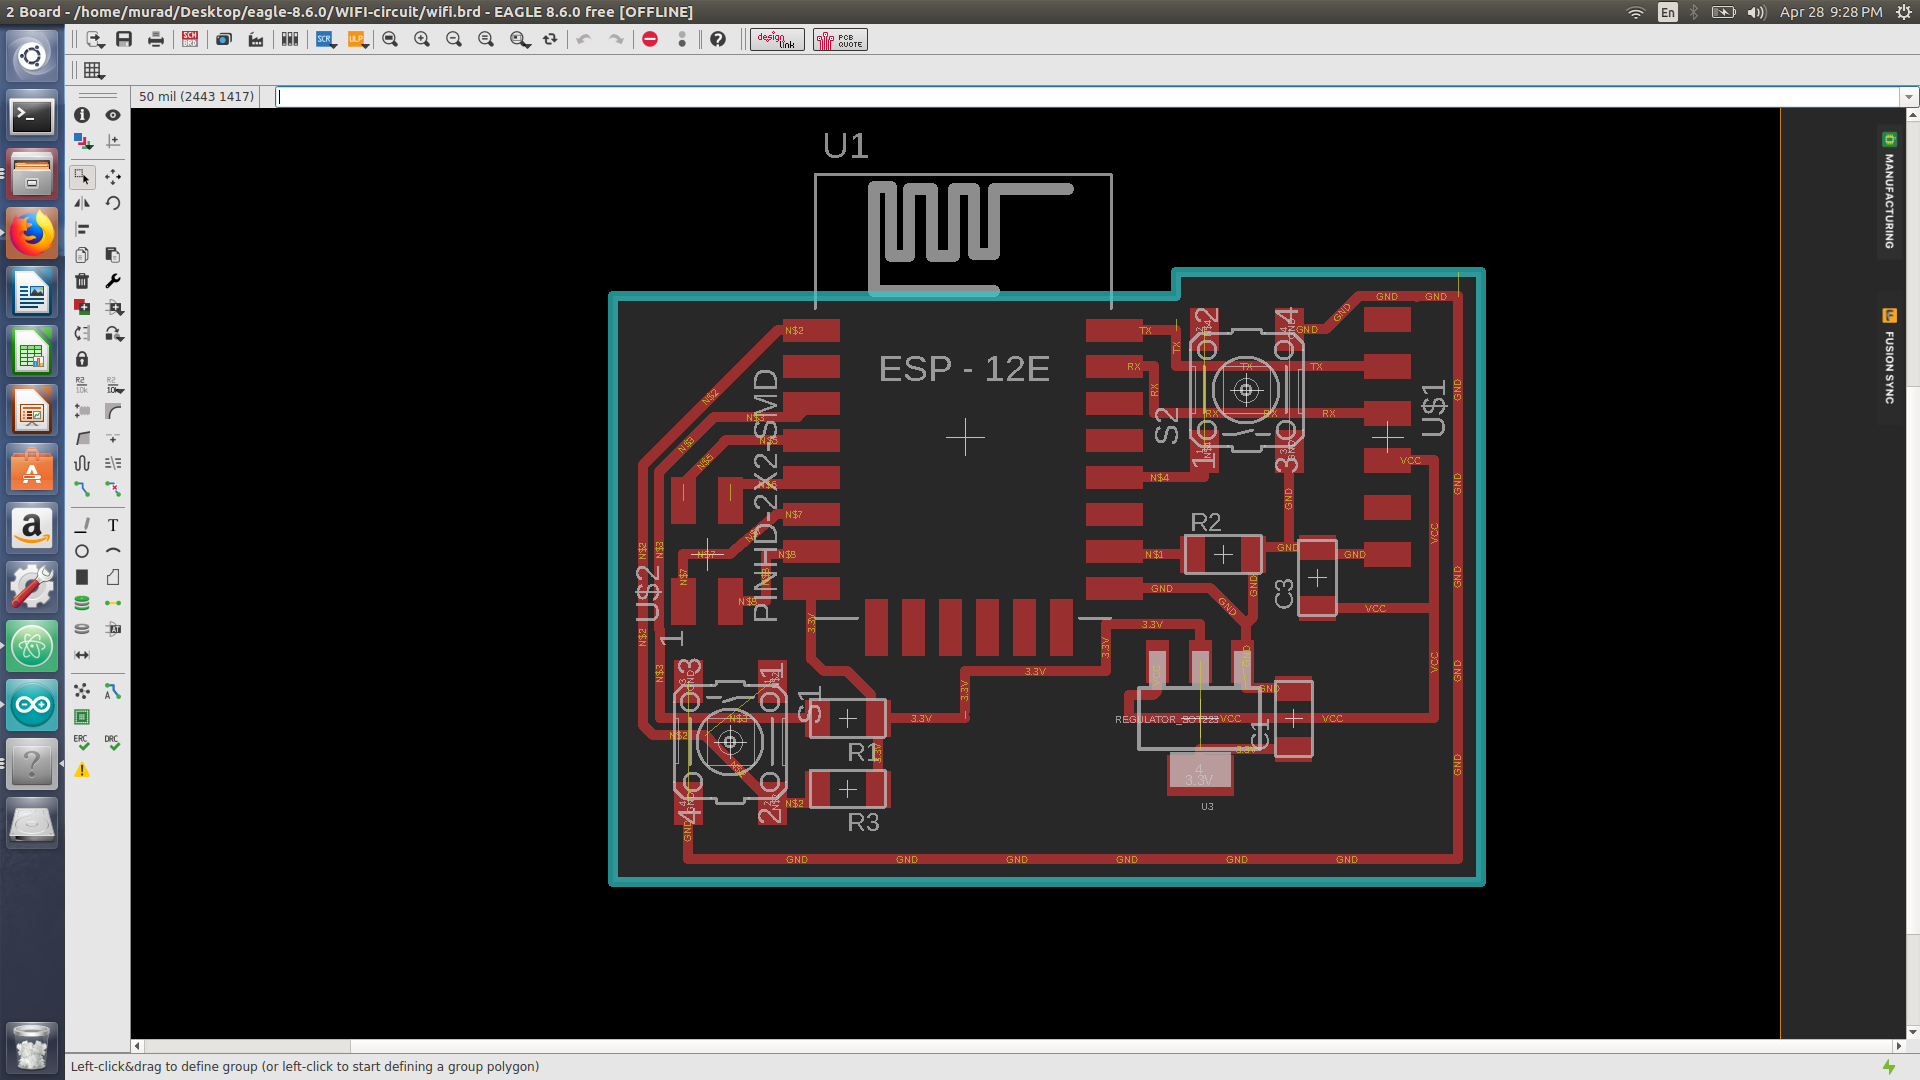
Task: Open the Terminal from the dock
Action: pyautogui.click(x=32, y=116)
